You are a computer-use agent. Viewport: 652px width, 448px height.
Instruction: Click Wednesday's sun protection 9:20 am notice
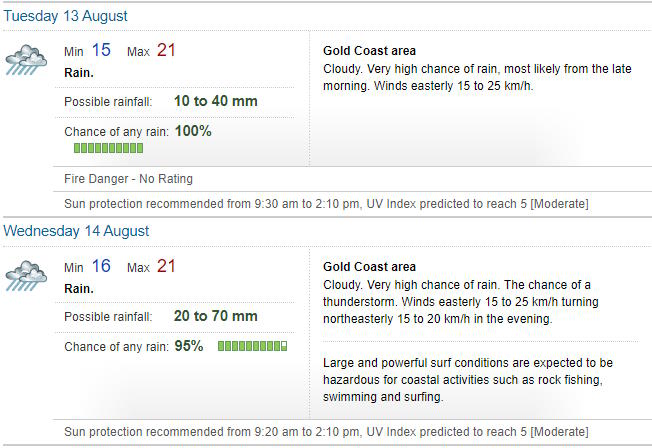tap(326, 432)
